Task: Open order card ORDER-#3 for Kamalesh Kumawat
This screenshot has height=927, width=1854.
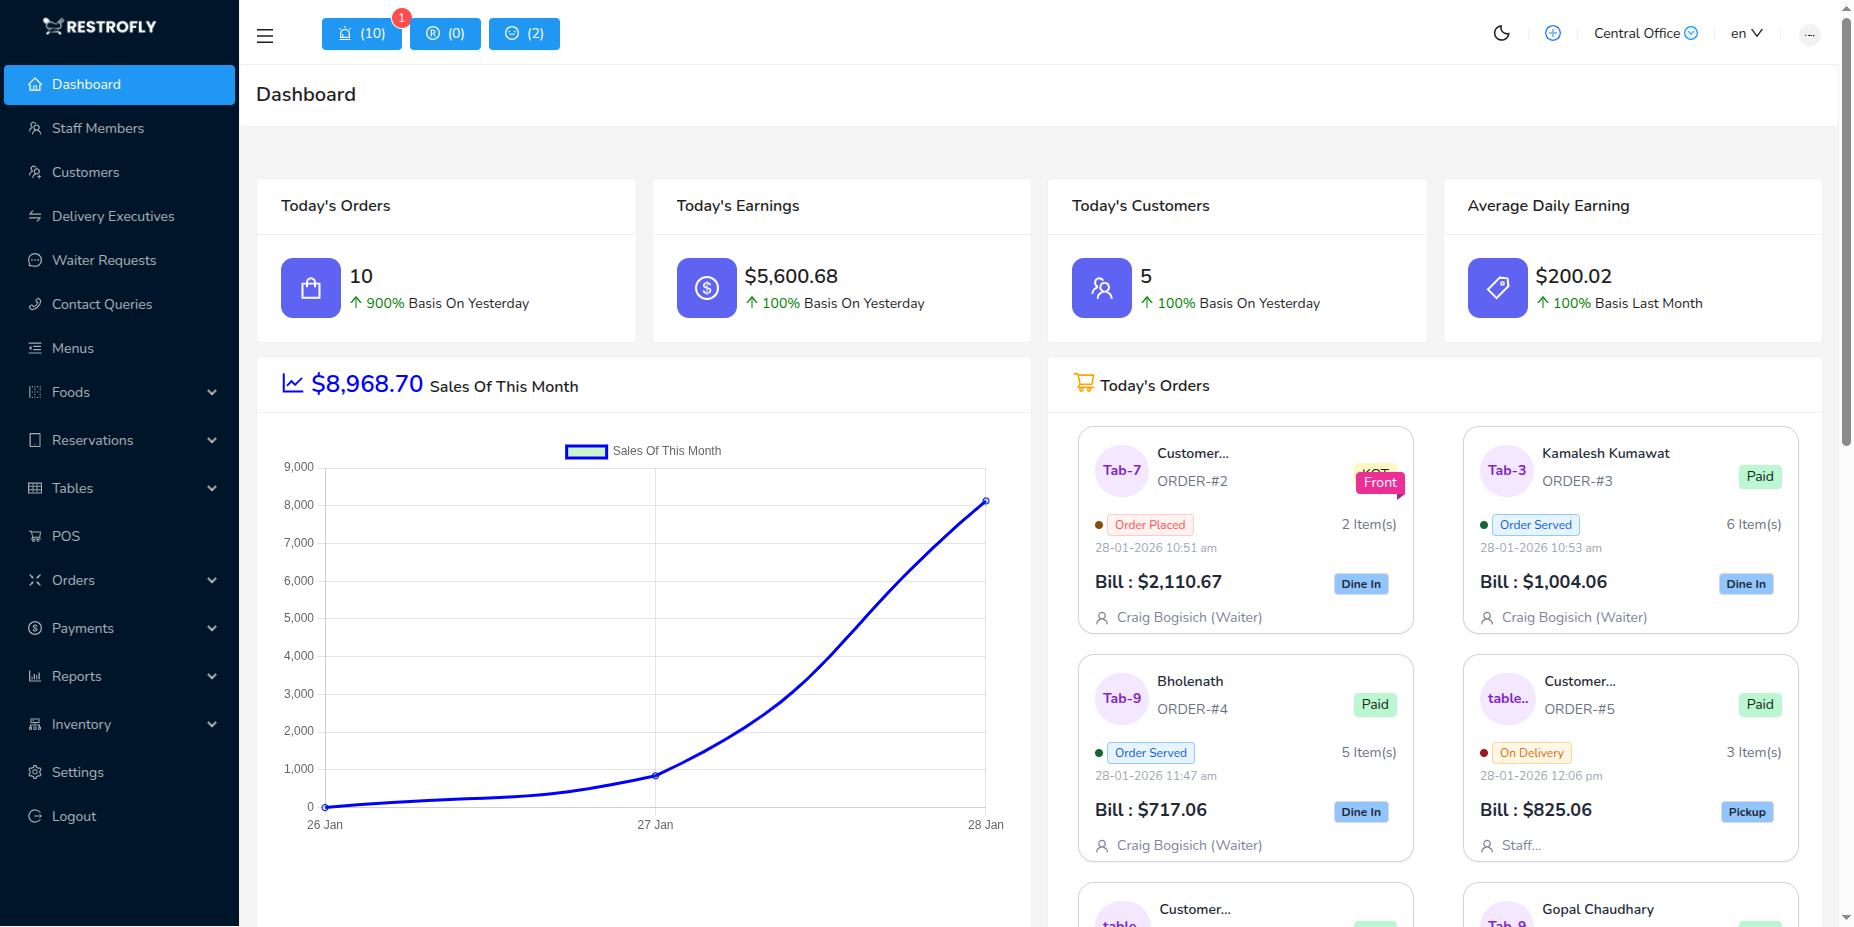Action: tap(1630, 530)
